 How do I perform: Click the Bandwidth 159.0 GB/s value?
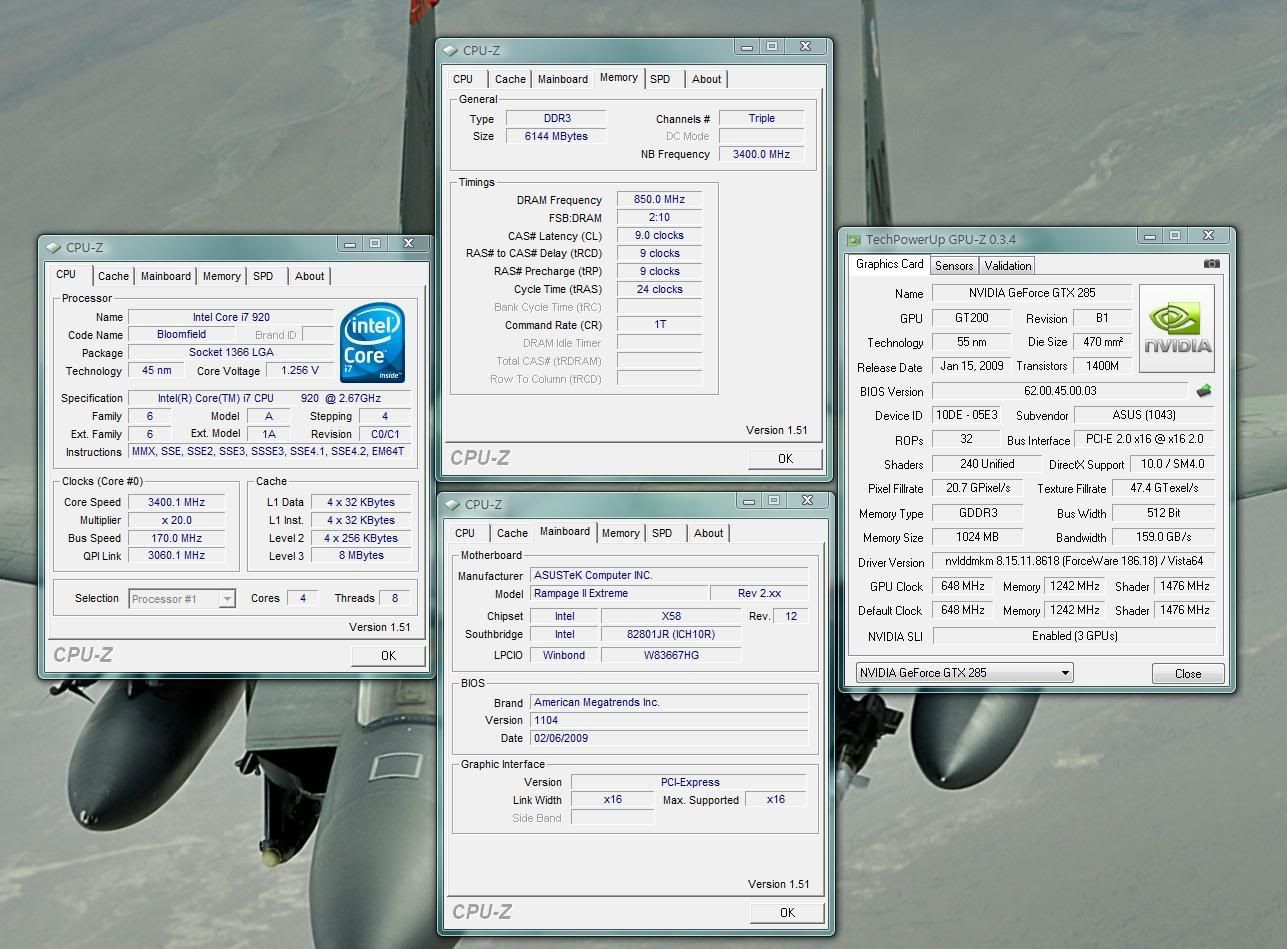1165,537
